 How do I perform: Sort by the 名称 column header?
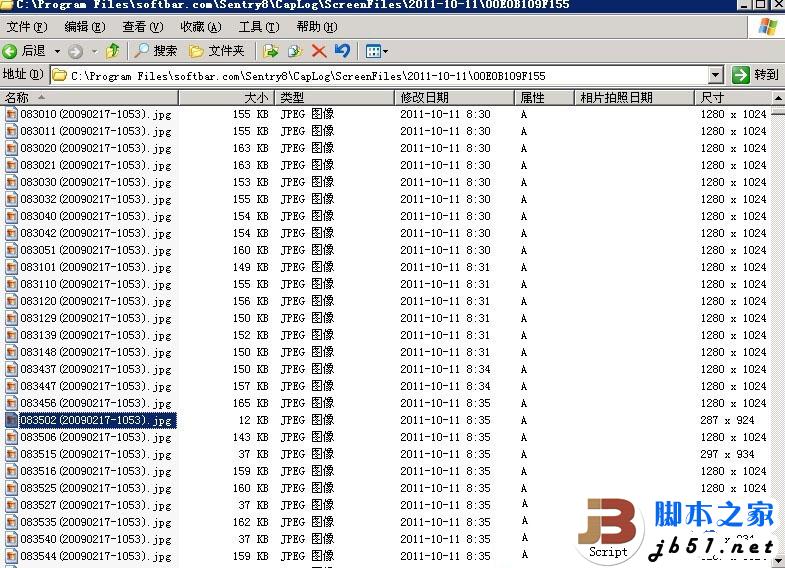[x=89, y=97]
